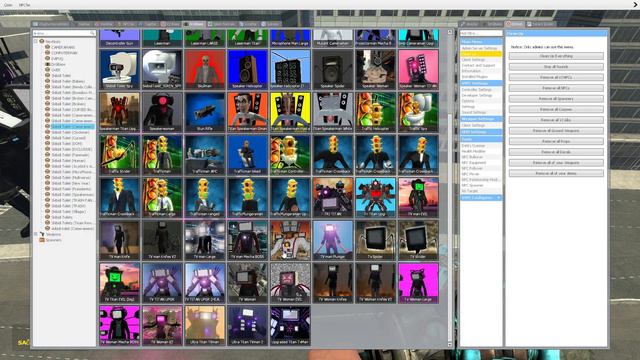This screenshot has height=360, width=640.
Task: Open the Spawners tree item
Action: click(53, 240)
